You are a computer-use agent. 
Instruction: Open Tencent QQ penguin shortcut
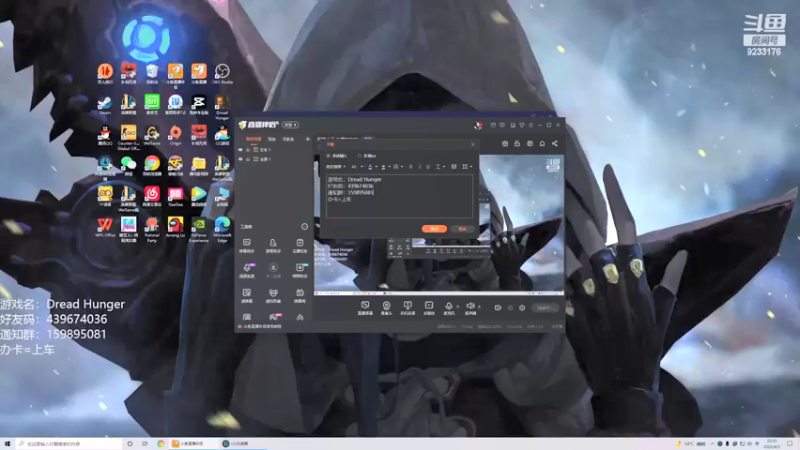coord(105,135)
